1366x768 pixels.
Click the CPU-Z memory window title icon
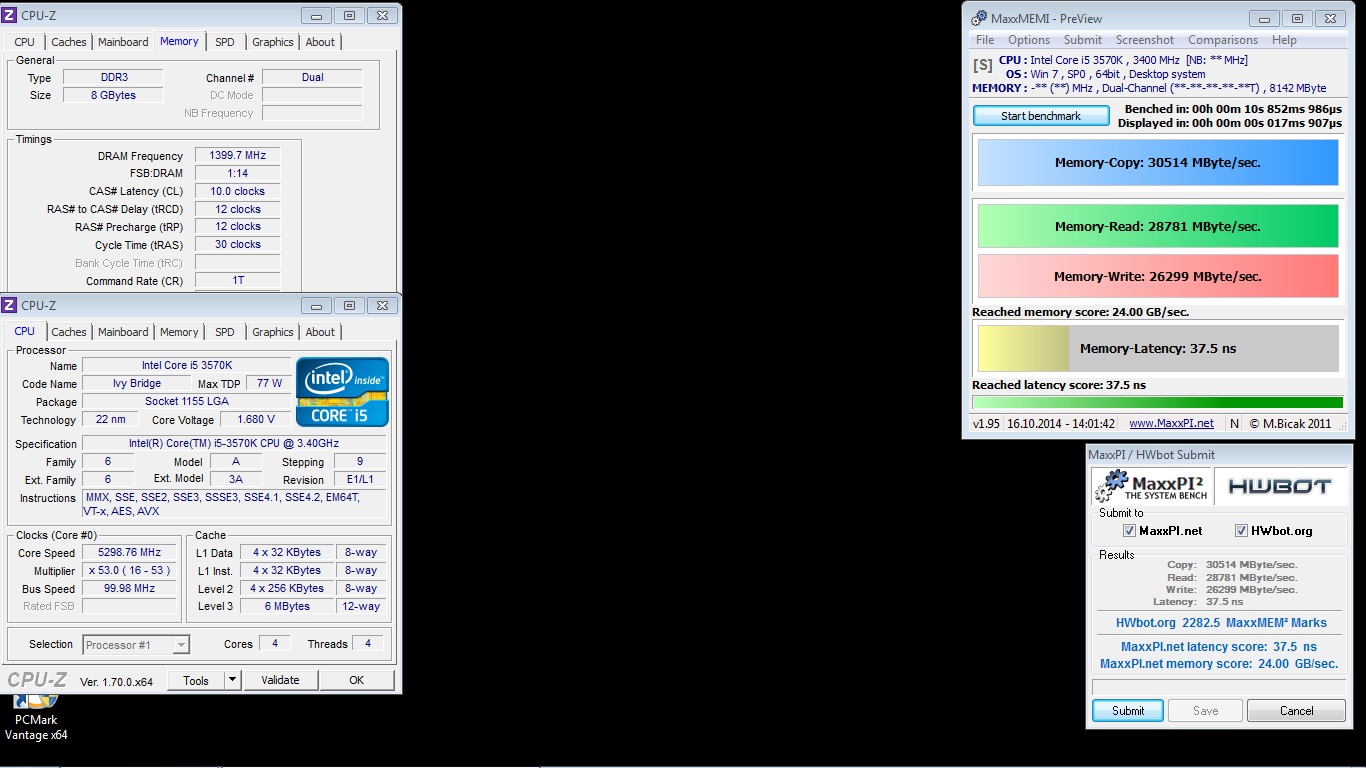(10, 15)
